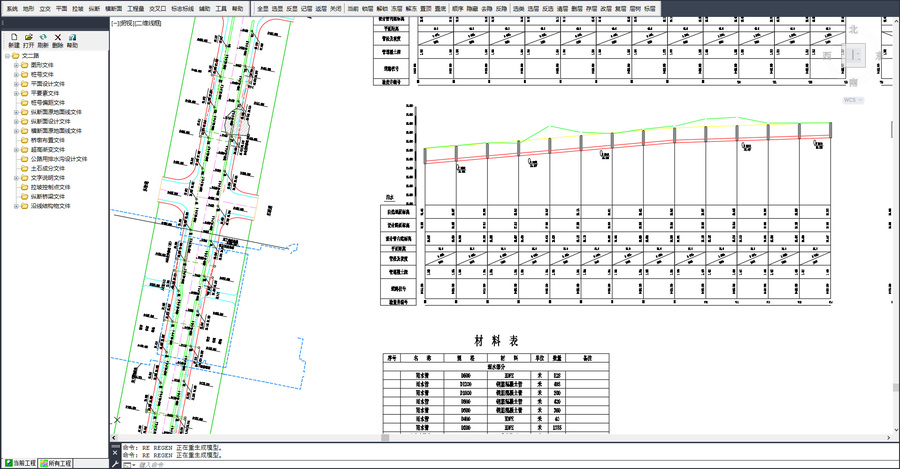Expand the 纵断面设计文件 node

coord(16,121)
